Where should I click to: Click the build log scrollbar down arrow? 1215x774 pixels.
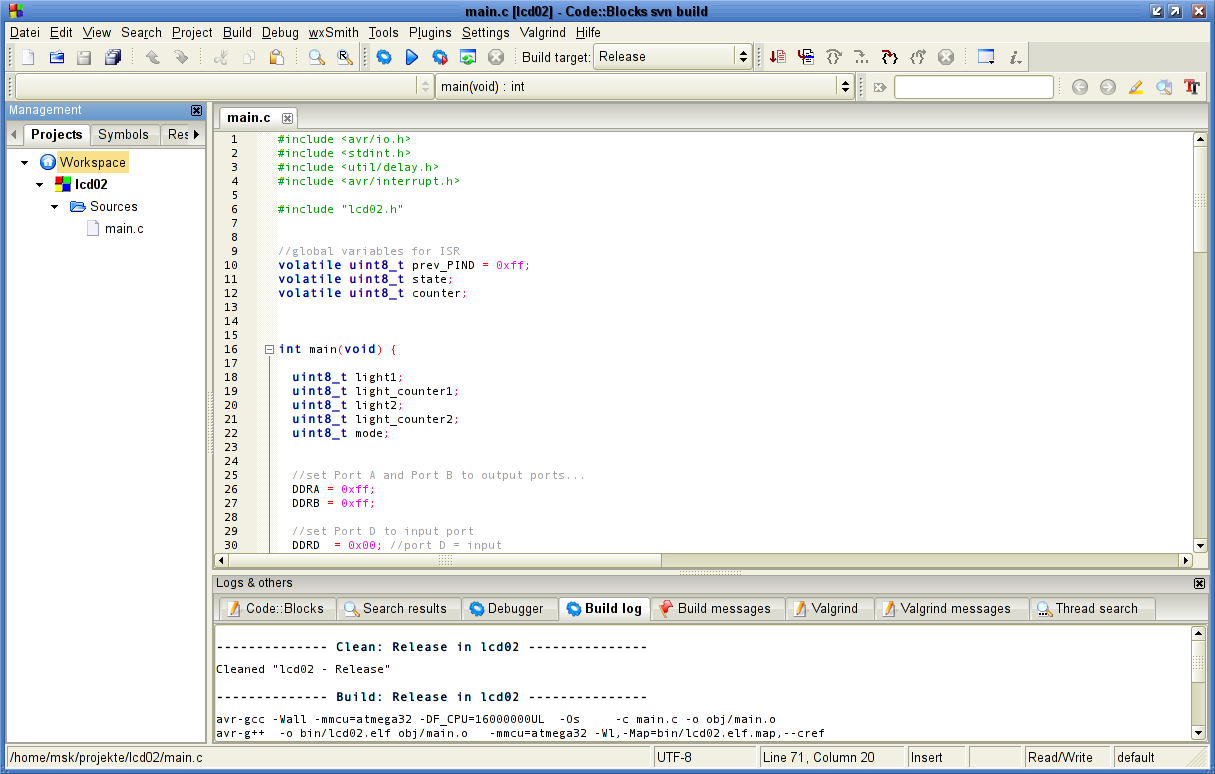tap(1200, 732)
